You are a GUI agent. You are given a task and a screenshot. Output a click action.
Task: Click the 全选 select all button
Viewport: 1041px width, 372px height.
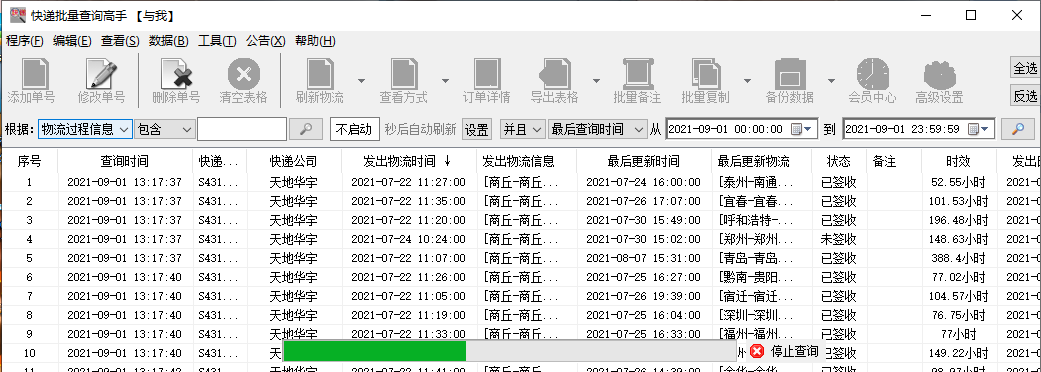click(1025, 68)
